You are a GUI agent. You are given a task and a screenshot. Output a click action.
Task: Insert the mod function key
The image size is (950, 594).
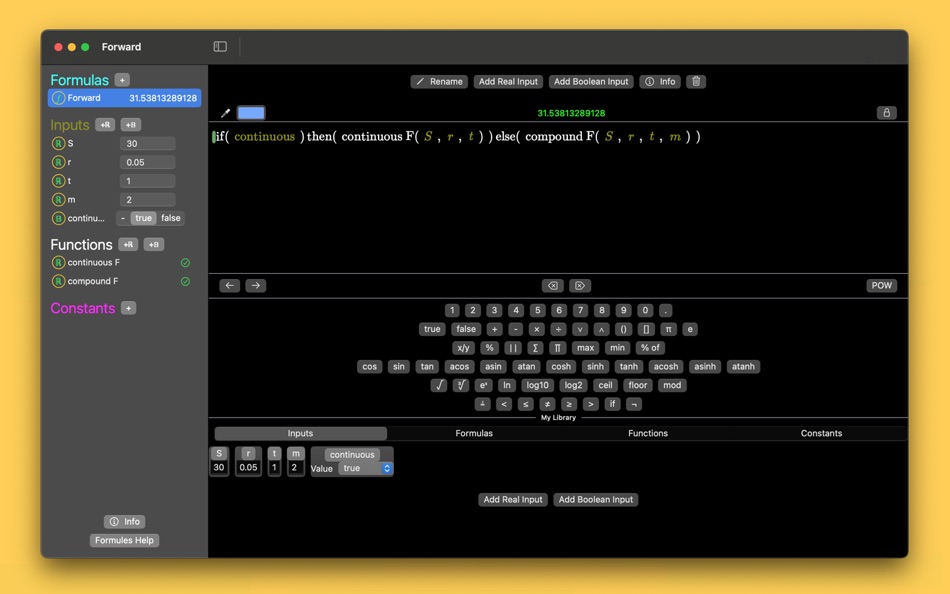coord(672,385)
